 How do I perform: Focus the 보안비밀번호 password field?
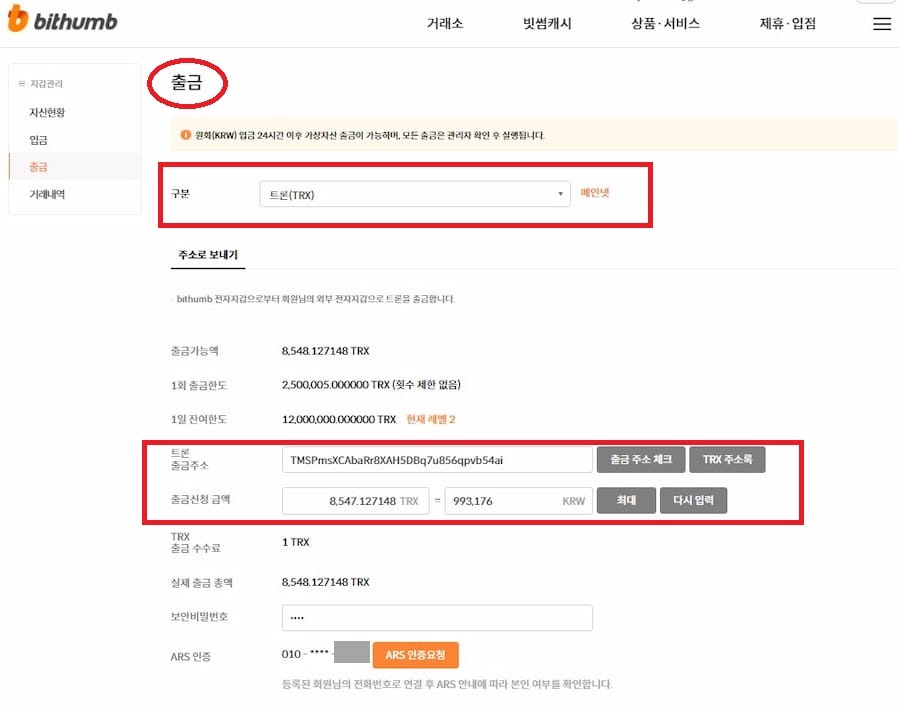[437, 618]
